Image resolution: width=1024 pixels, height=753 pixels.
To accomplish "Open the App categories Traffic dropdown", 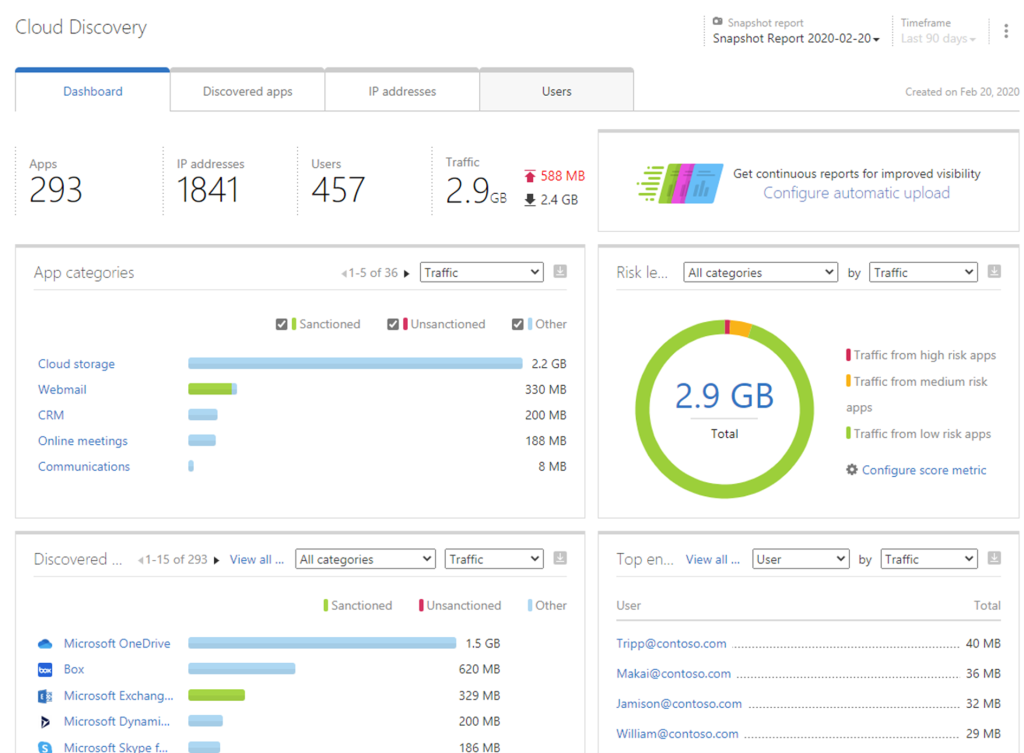I will [481, 272].
